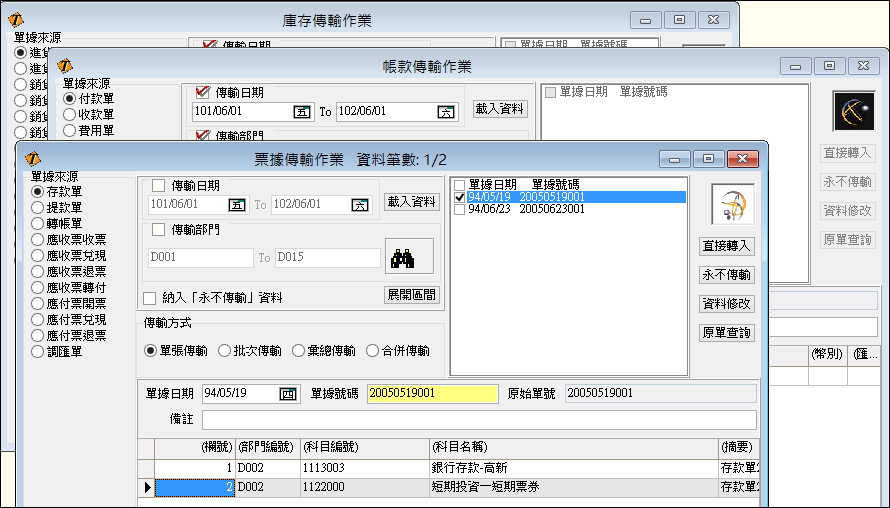Open calendar picker for start date 101/06/01
Screen dimensions: 890x508
(x=237, y=205)
